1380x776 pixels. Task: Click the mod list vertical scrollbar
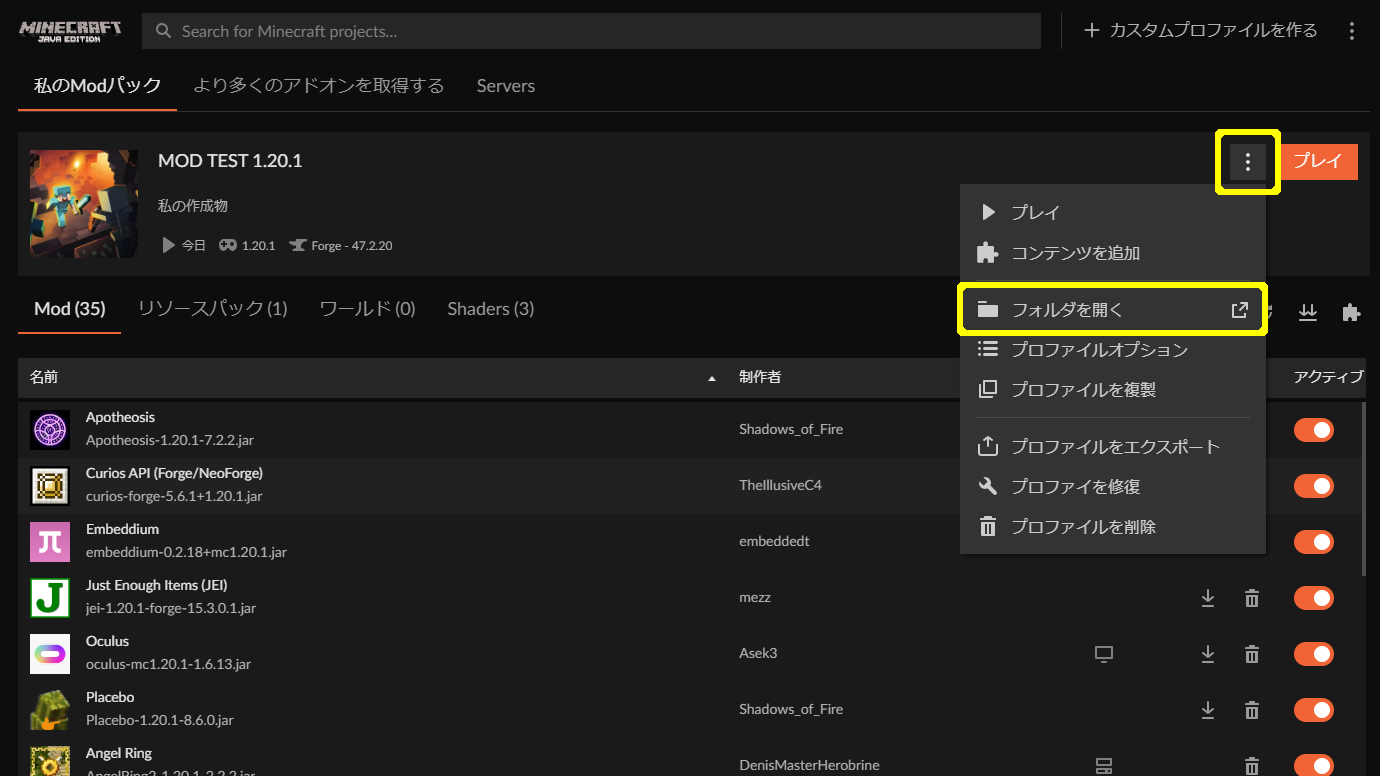click(x=1364, y=490)
